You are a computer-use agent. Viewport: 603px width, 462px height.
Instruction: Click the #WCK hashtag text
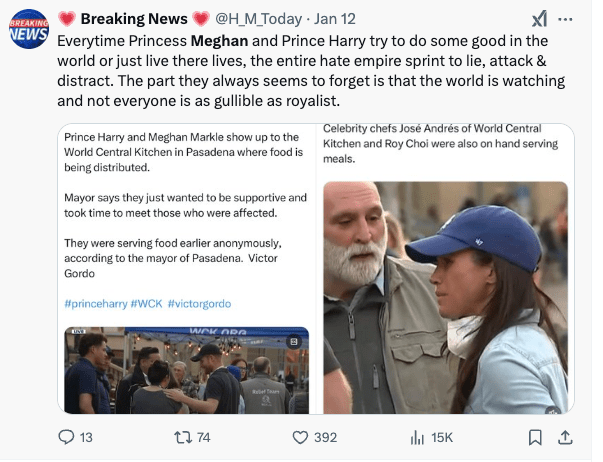146,303
